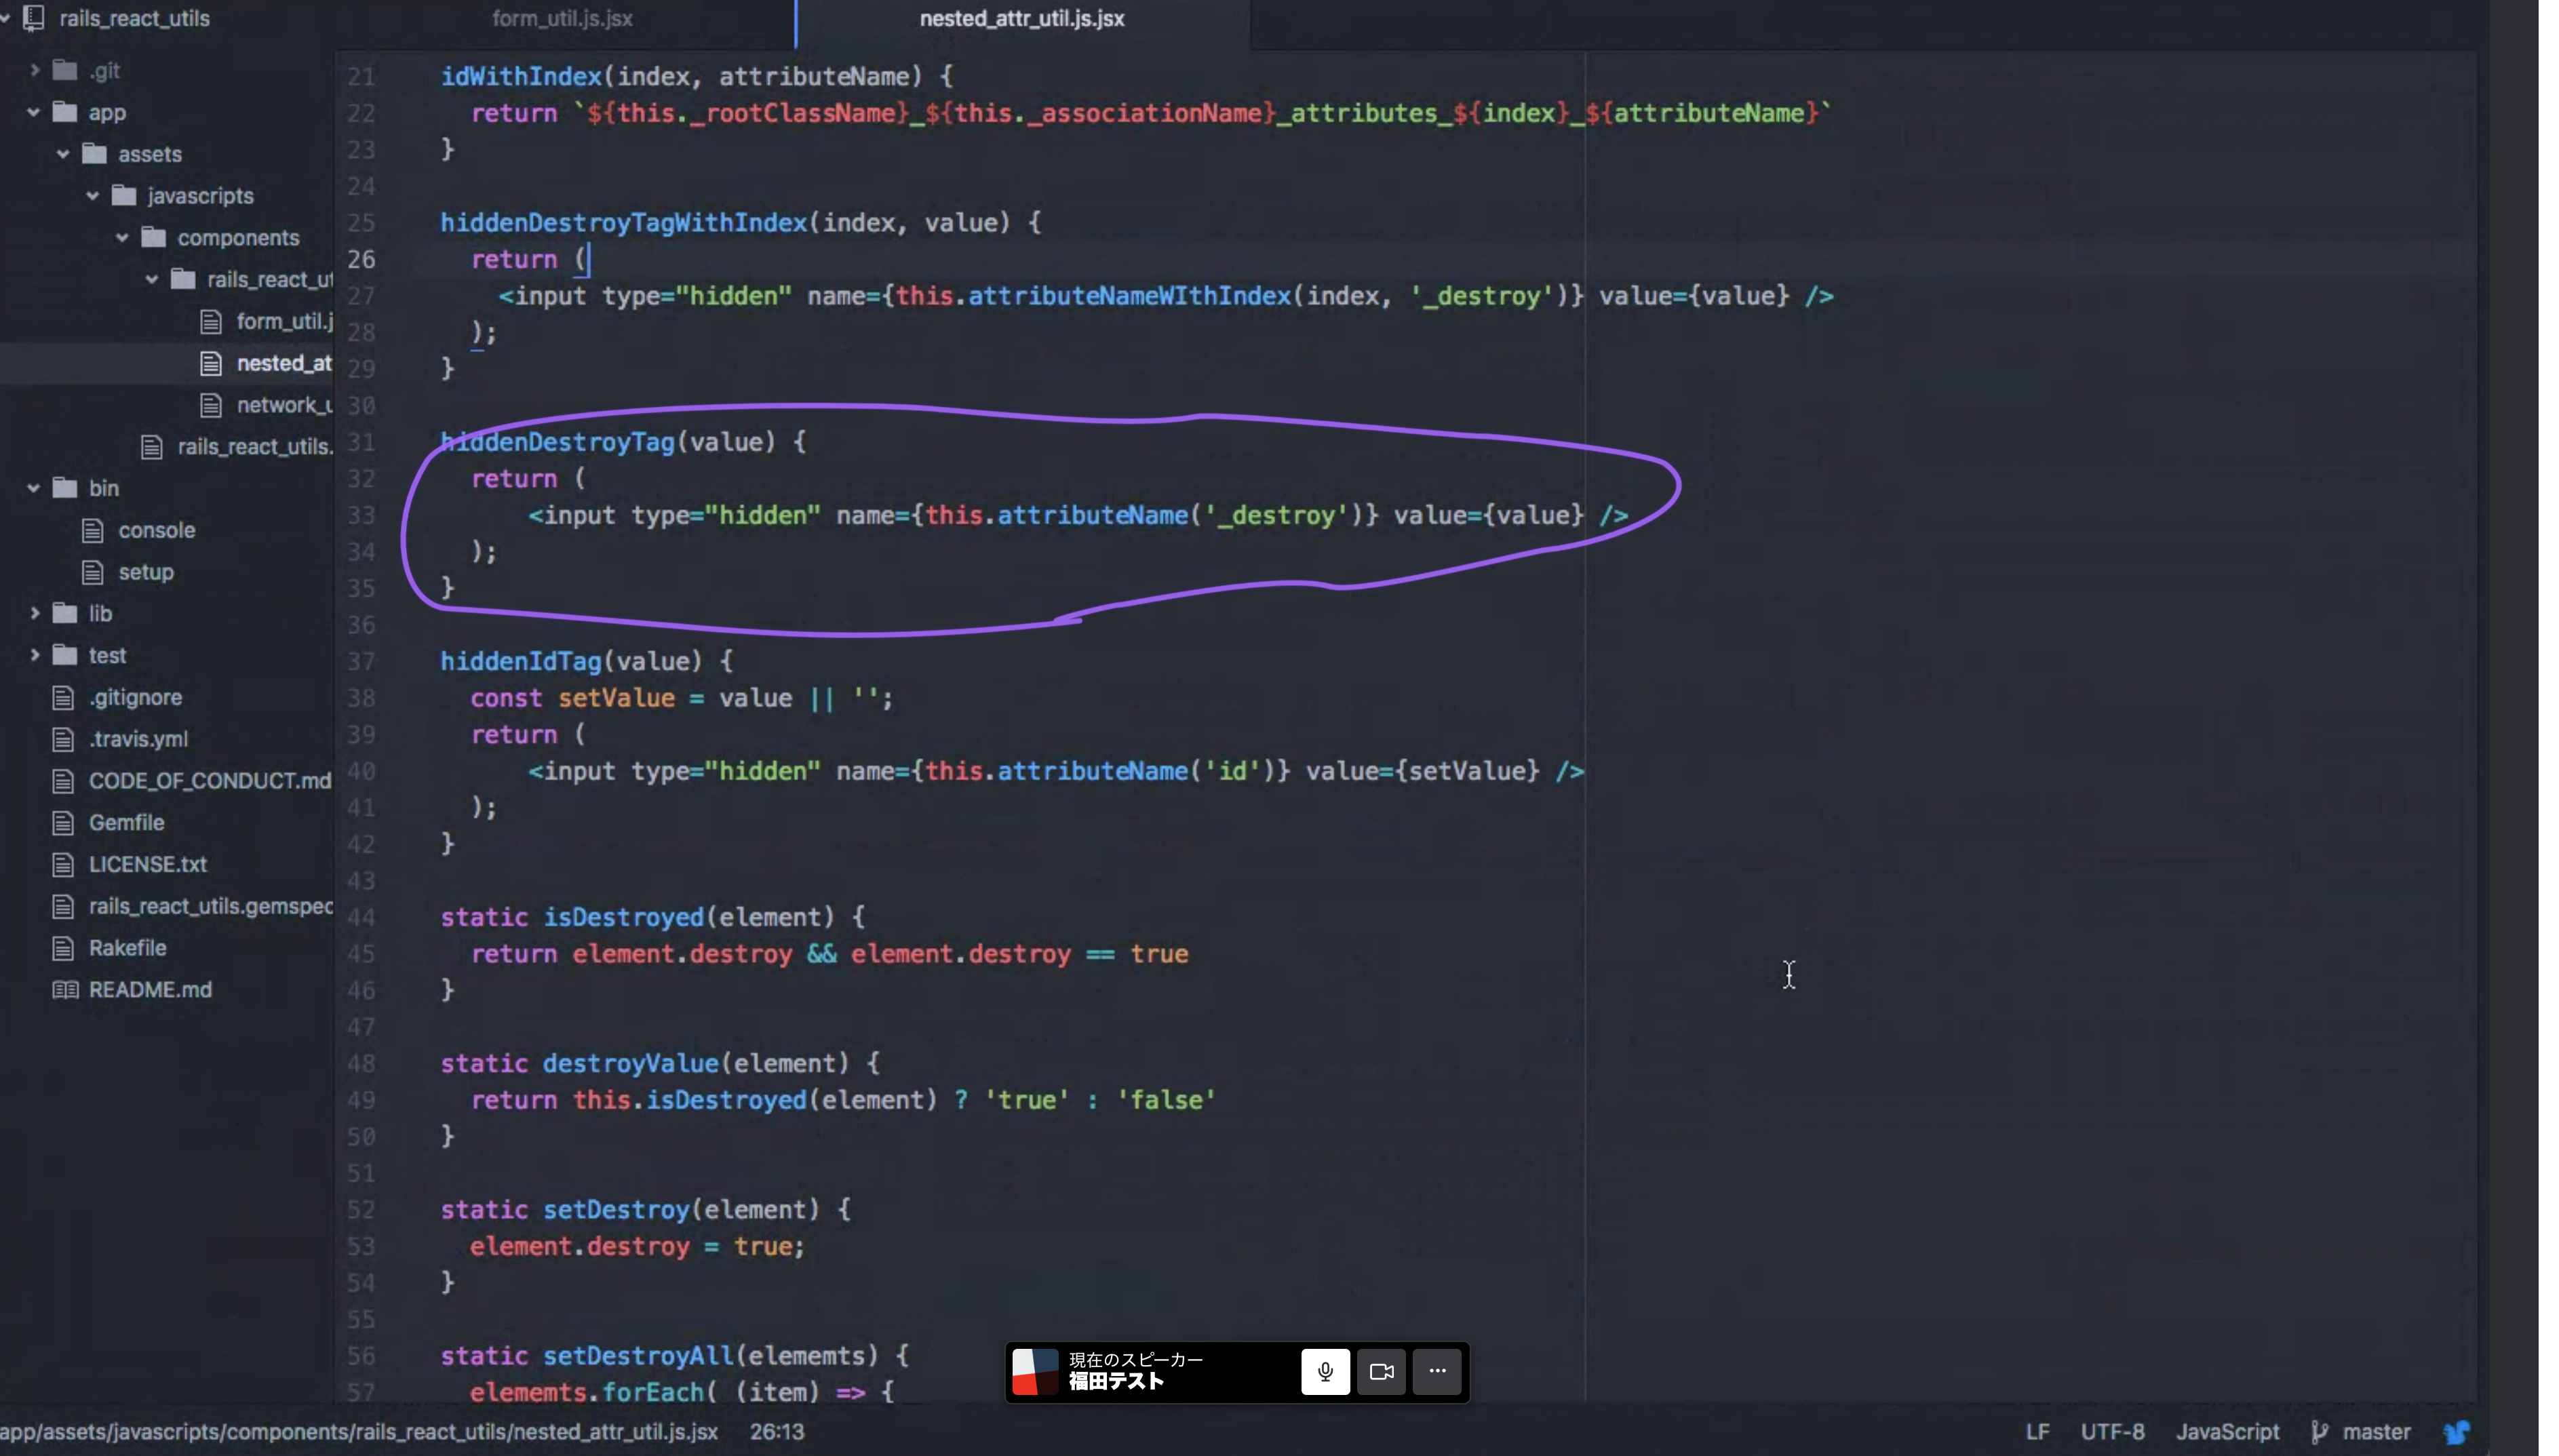Click the Gemfile file icon

63,823
